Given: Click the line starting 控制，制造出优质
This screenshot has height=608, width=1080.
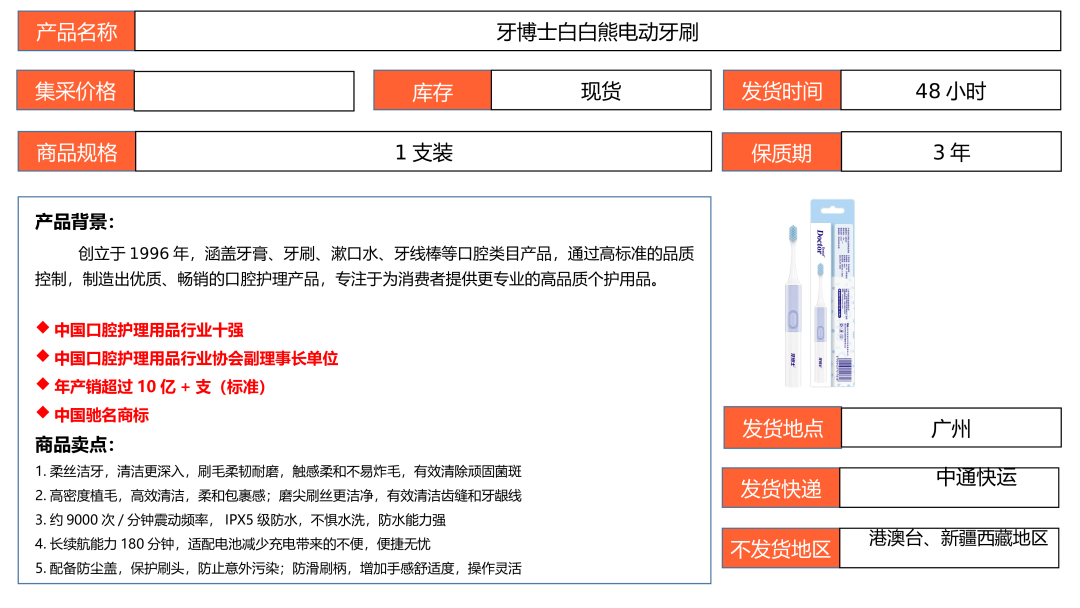Looking at the screenshot, I should (x=347, y=279).
